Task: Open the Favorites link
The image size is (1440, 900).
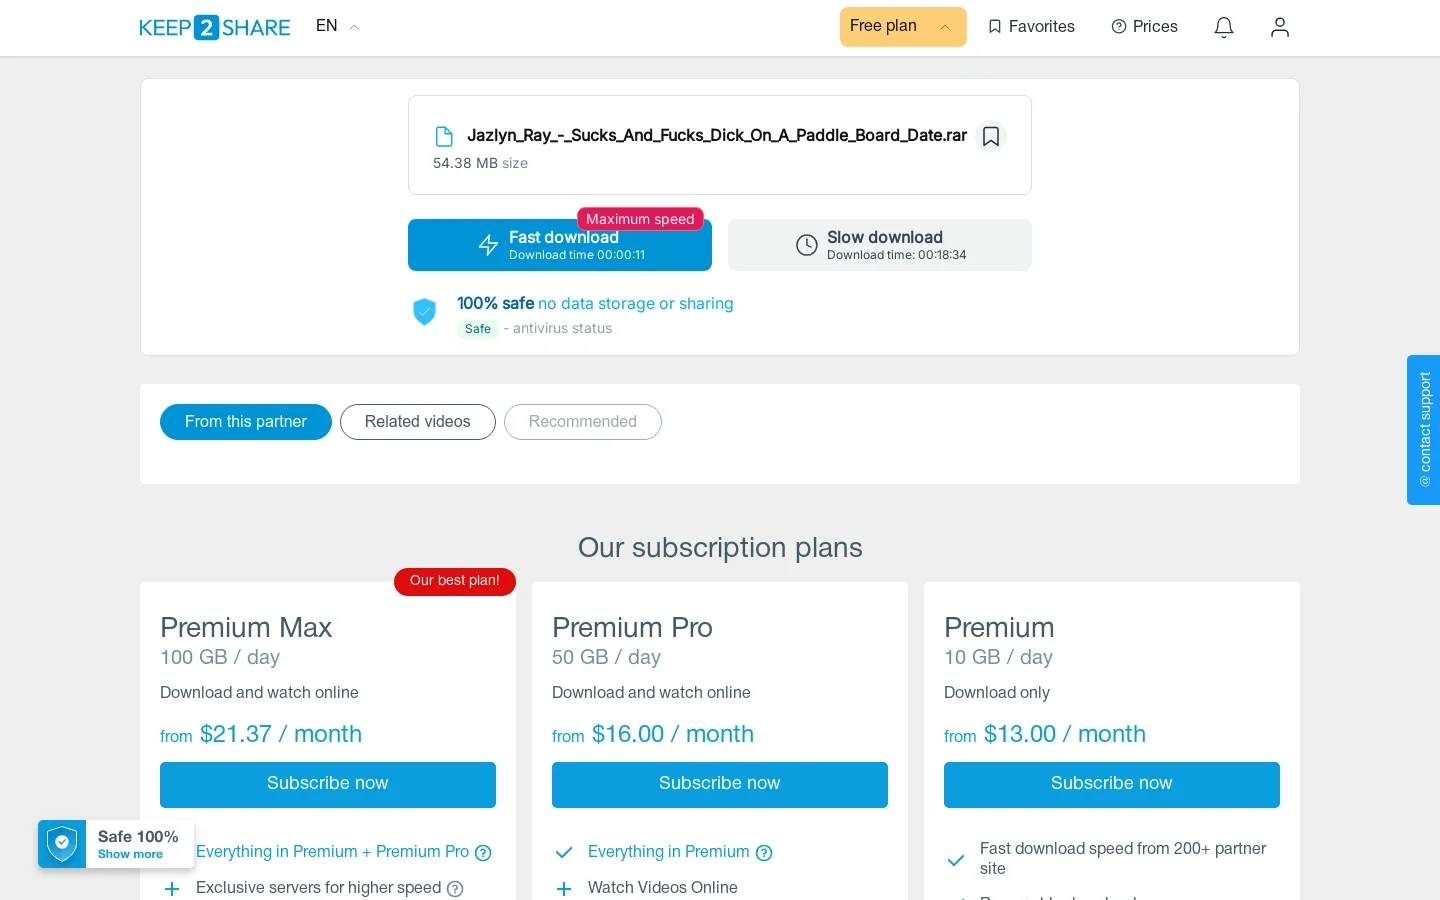Action: (1031, 27)
